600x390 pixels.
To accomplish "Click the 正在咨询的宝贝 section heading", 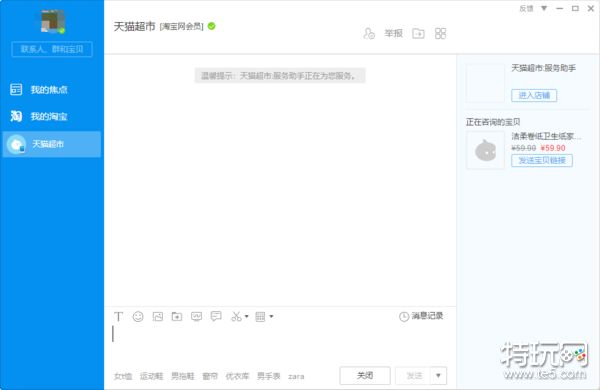I will point(493,122).
